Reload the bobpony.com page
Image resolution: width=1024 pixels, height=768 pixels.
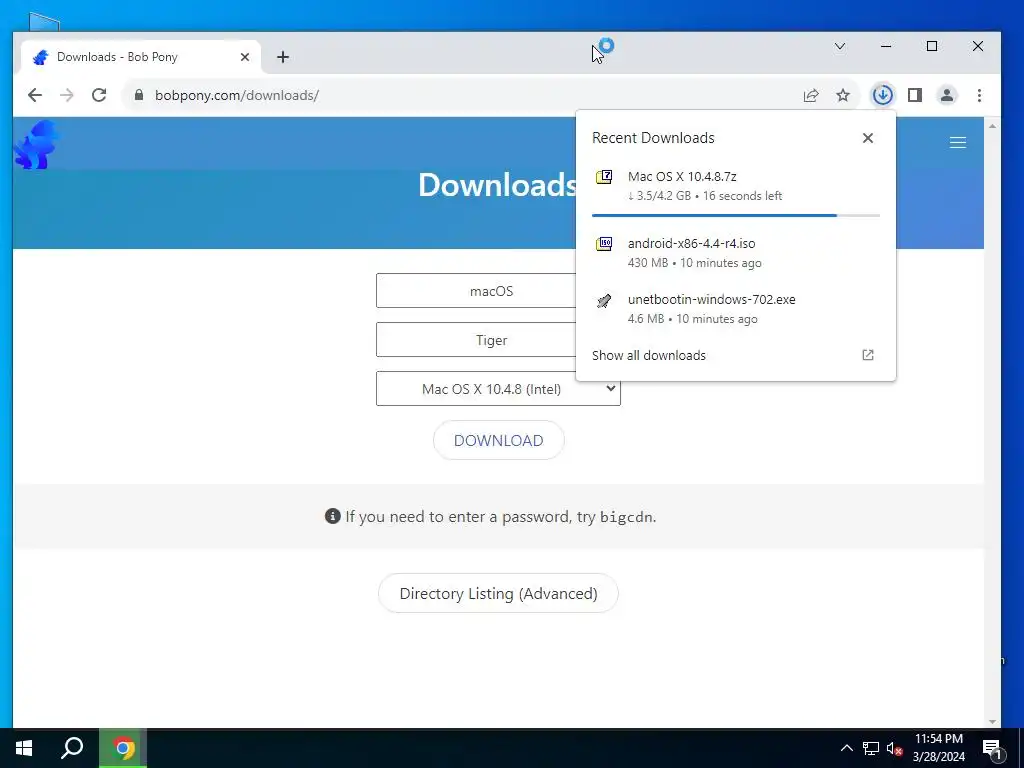click(99, 95)
